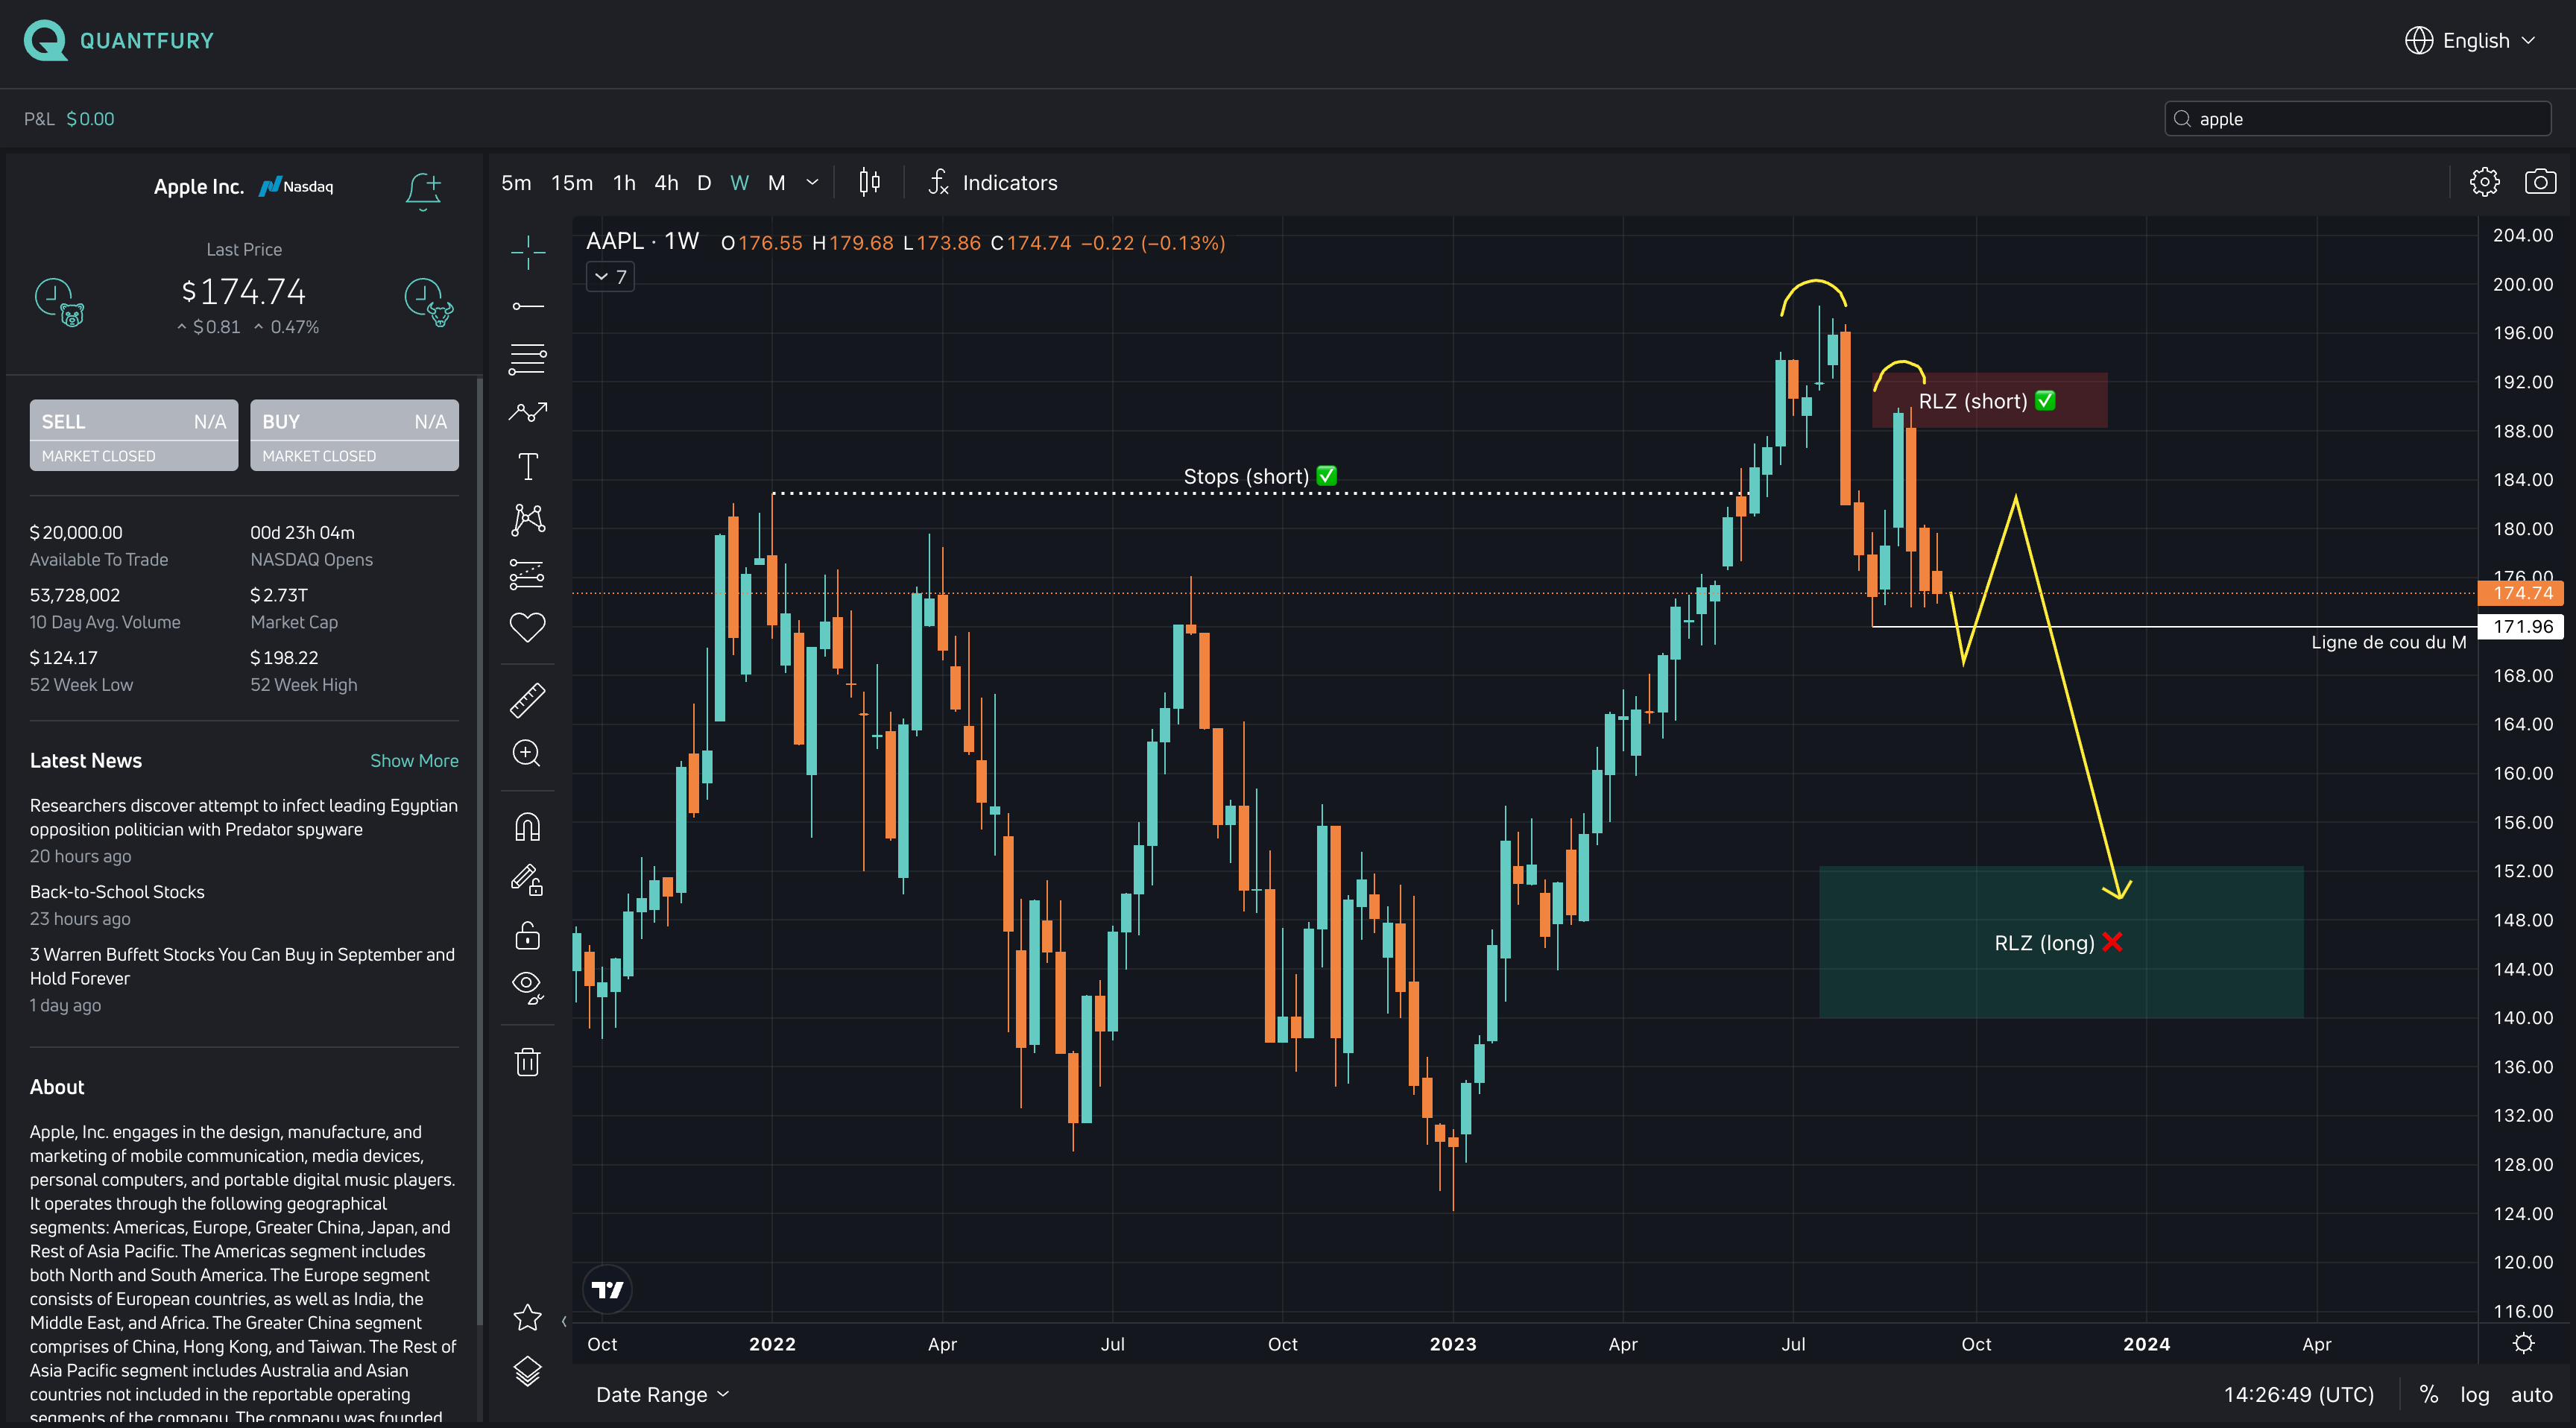This screenshot has height=1428, width=2576.
Task: Switch chart to 4h timeframe
Action: click(666, 183)
